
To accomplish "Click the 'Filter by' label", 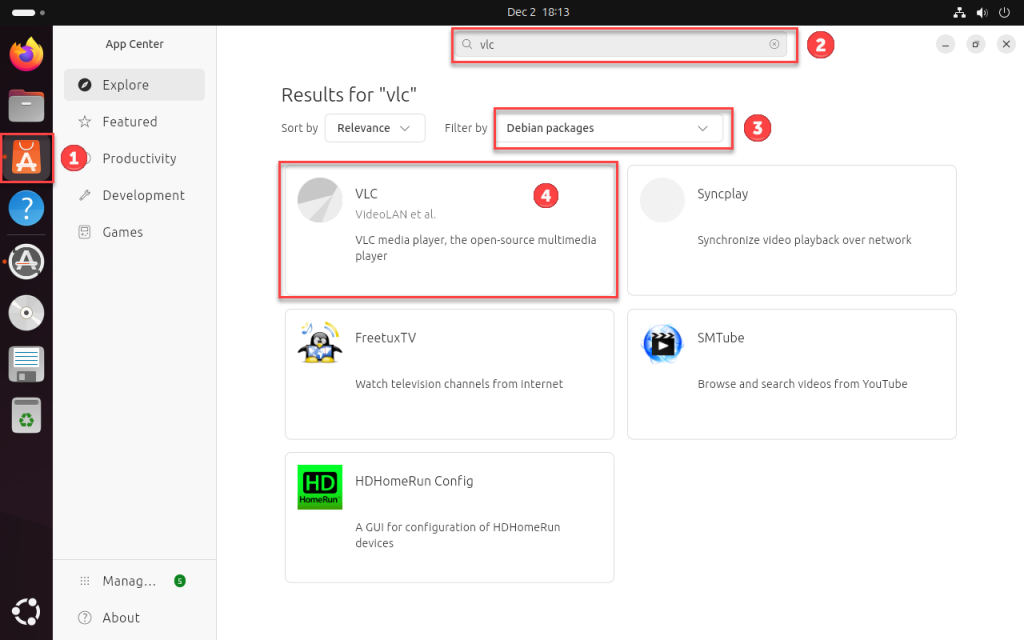I will (x=466, y=128).
